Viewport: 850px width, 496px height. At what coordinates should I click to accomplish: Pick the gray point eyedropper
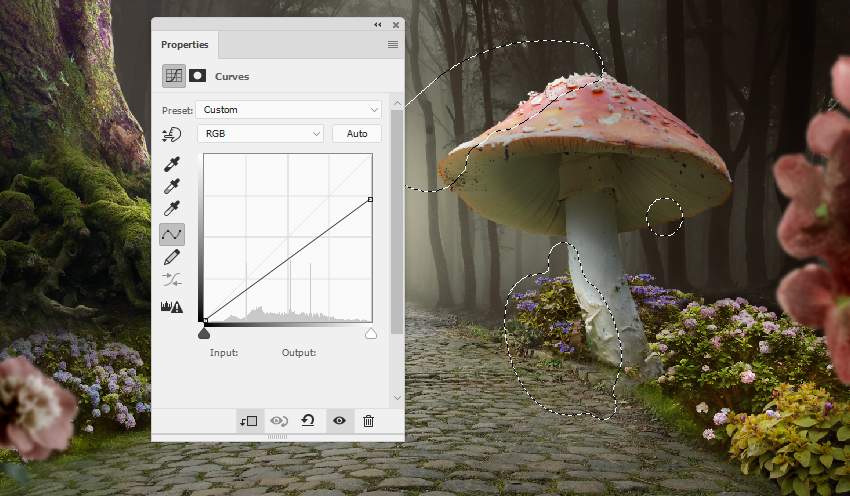172,186
